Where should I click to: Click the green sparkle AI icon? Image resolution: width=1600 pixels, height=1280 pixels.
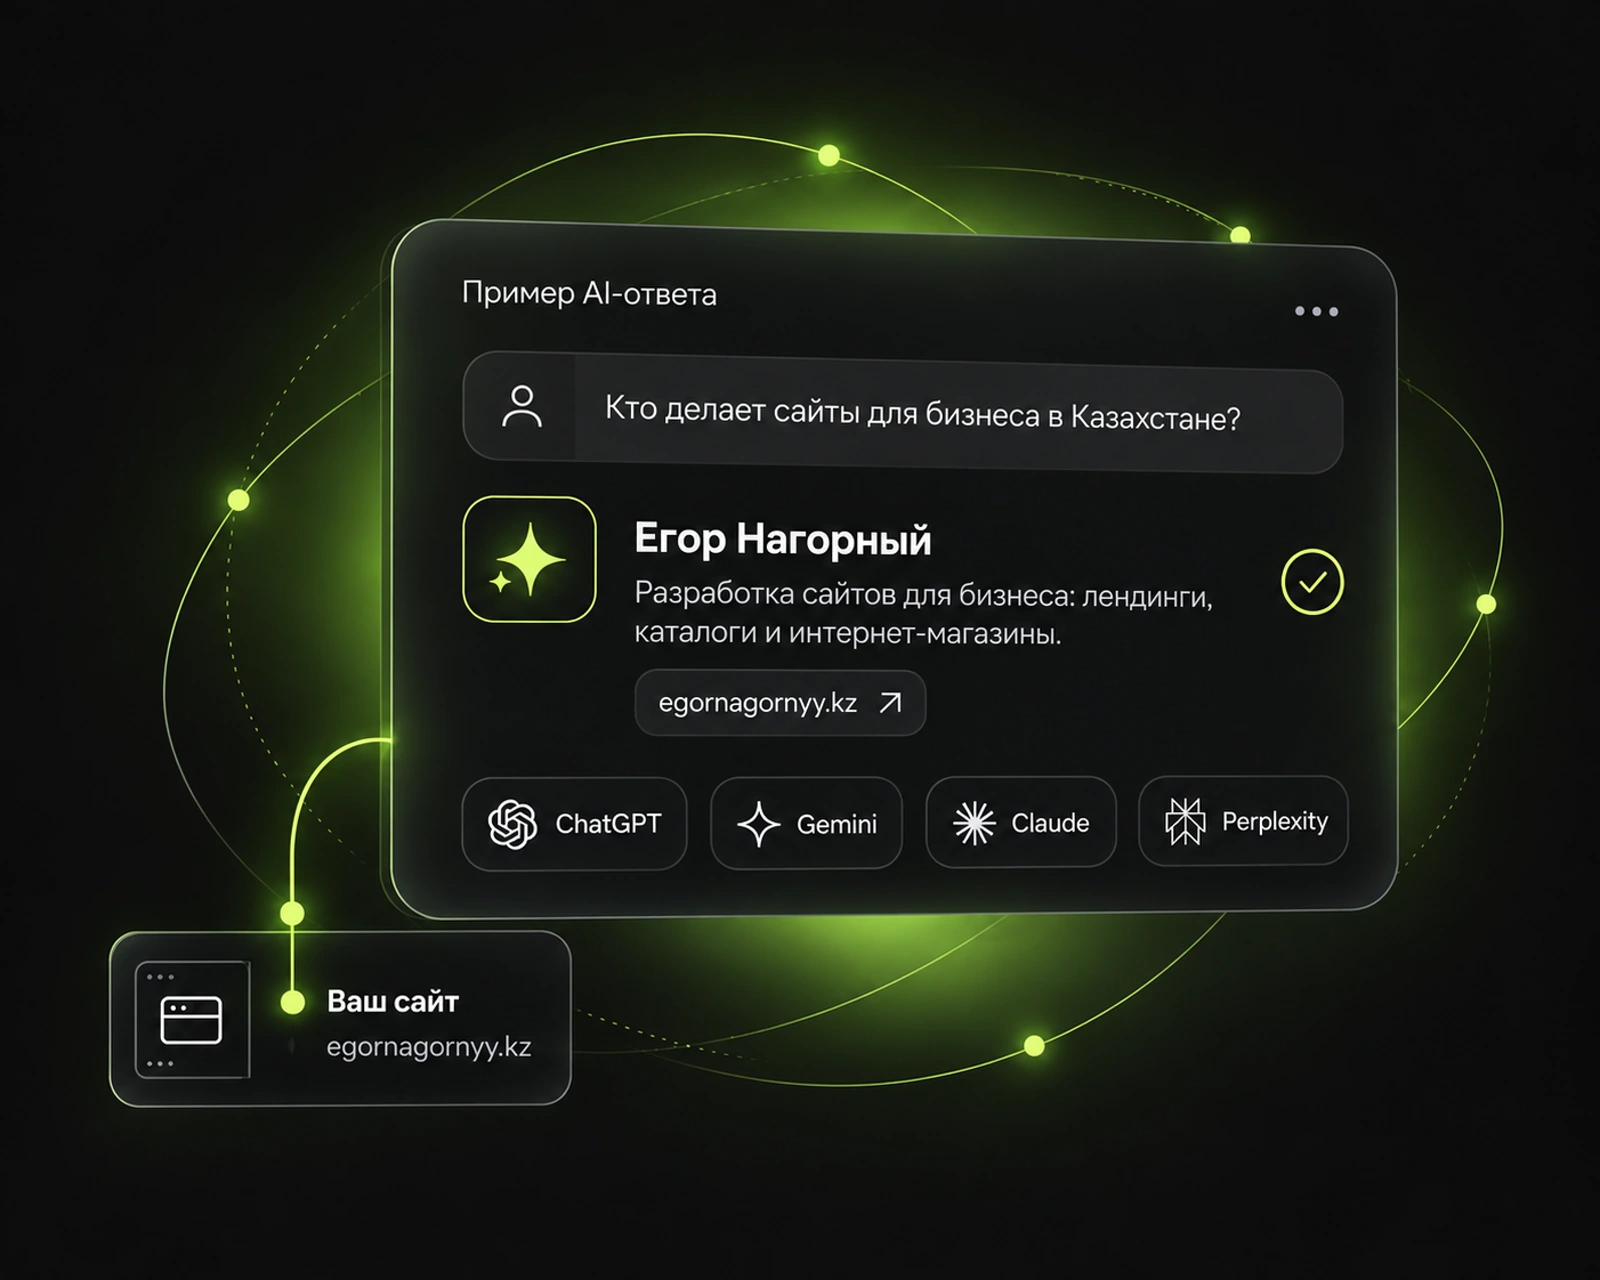tap(529, 559)
